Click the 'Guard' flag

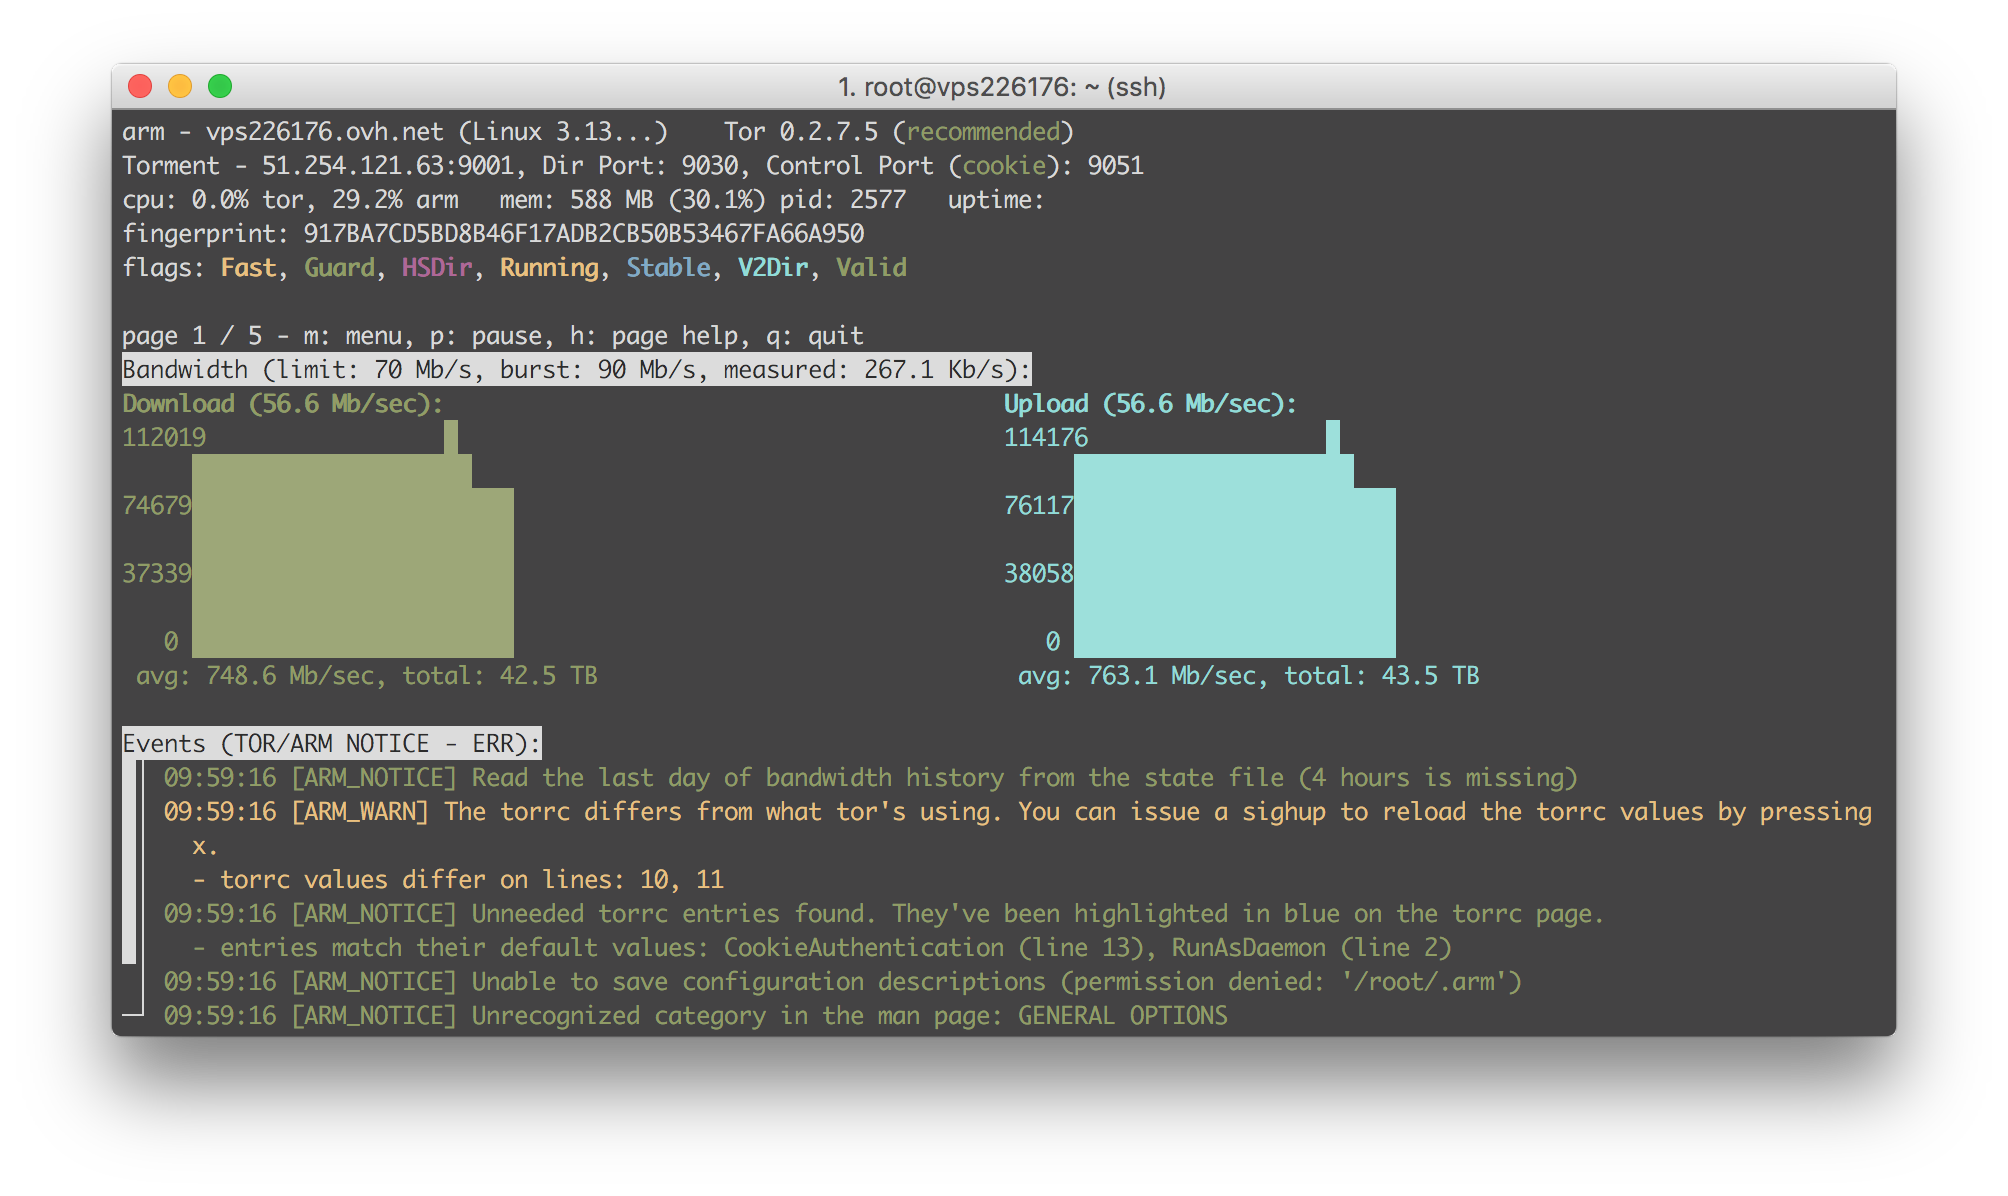pyautogui.click(x=339, y=268)
